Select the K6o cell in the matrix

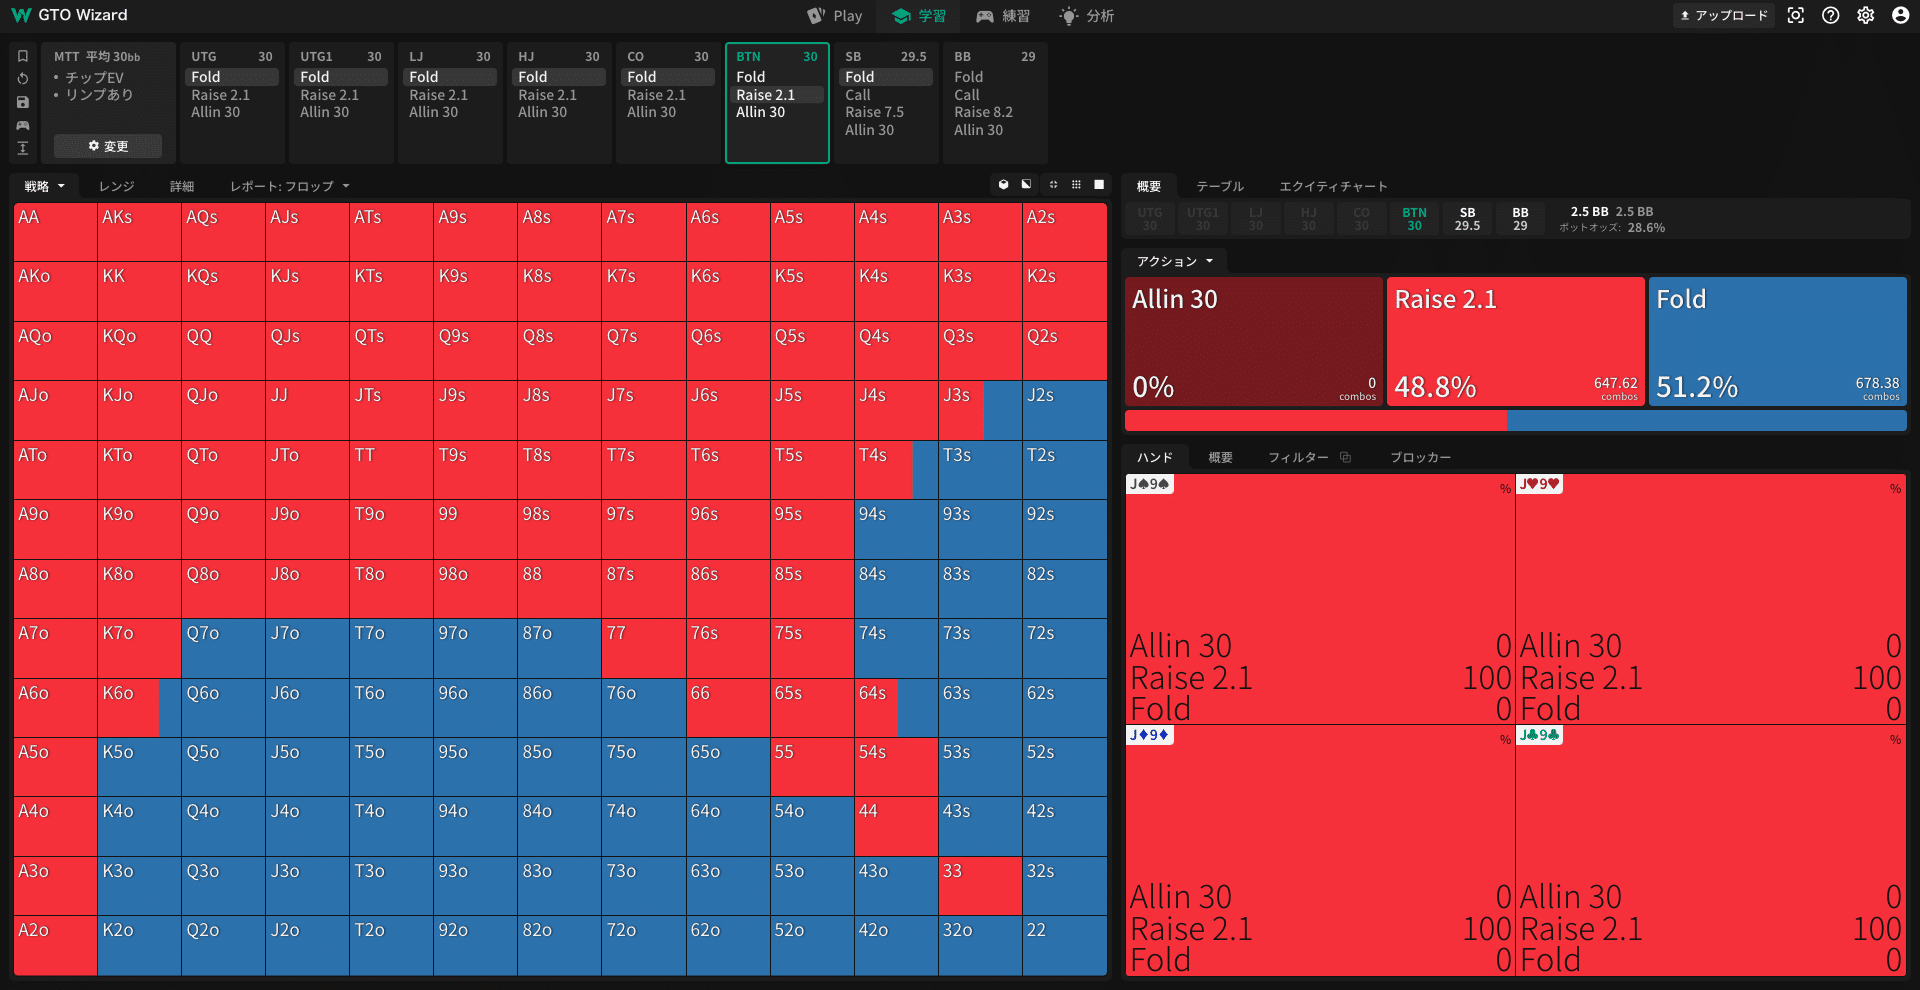click(x=139, y=708)
